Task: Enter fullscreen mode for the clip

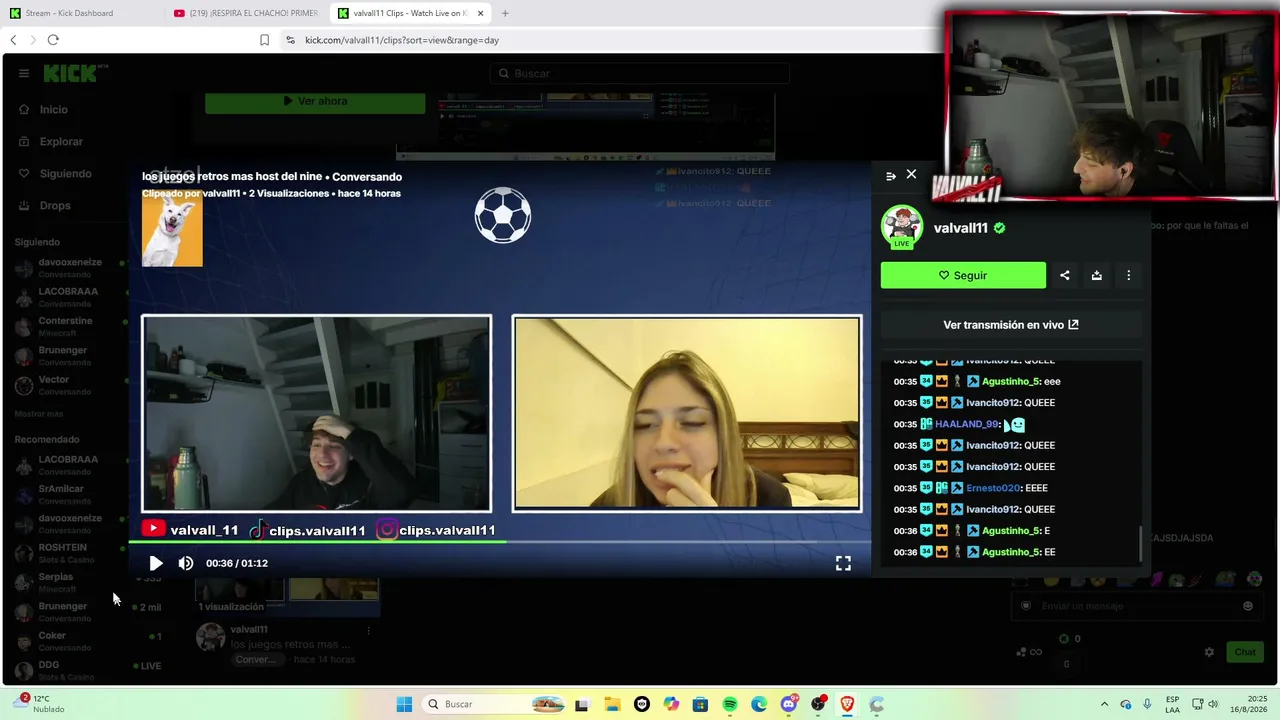Action: coord(843,564)
